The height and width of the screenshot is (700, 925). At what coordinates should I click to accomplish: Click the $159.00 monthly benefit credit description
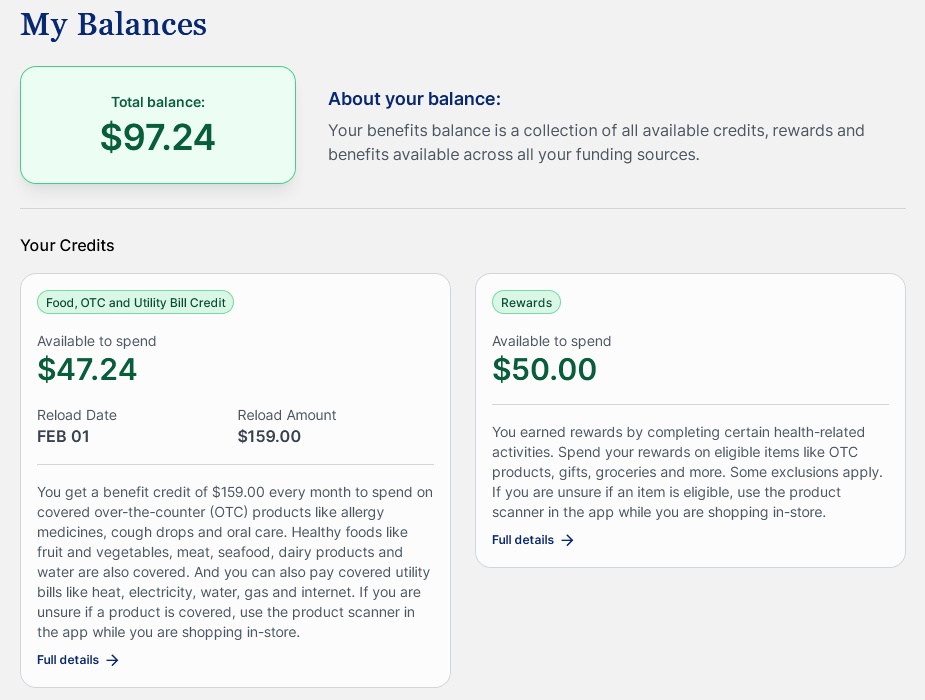pyautogui.click(x=235, y=562)
